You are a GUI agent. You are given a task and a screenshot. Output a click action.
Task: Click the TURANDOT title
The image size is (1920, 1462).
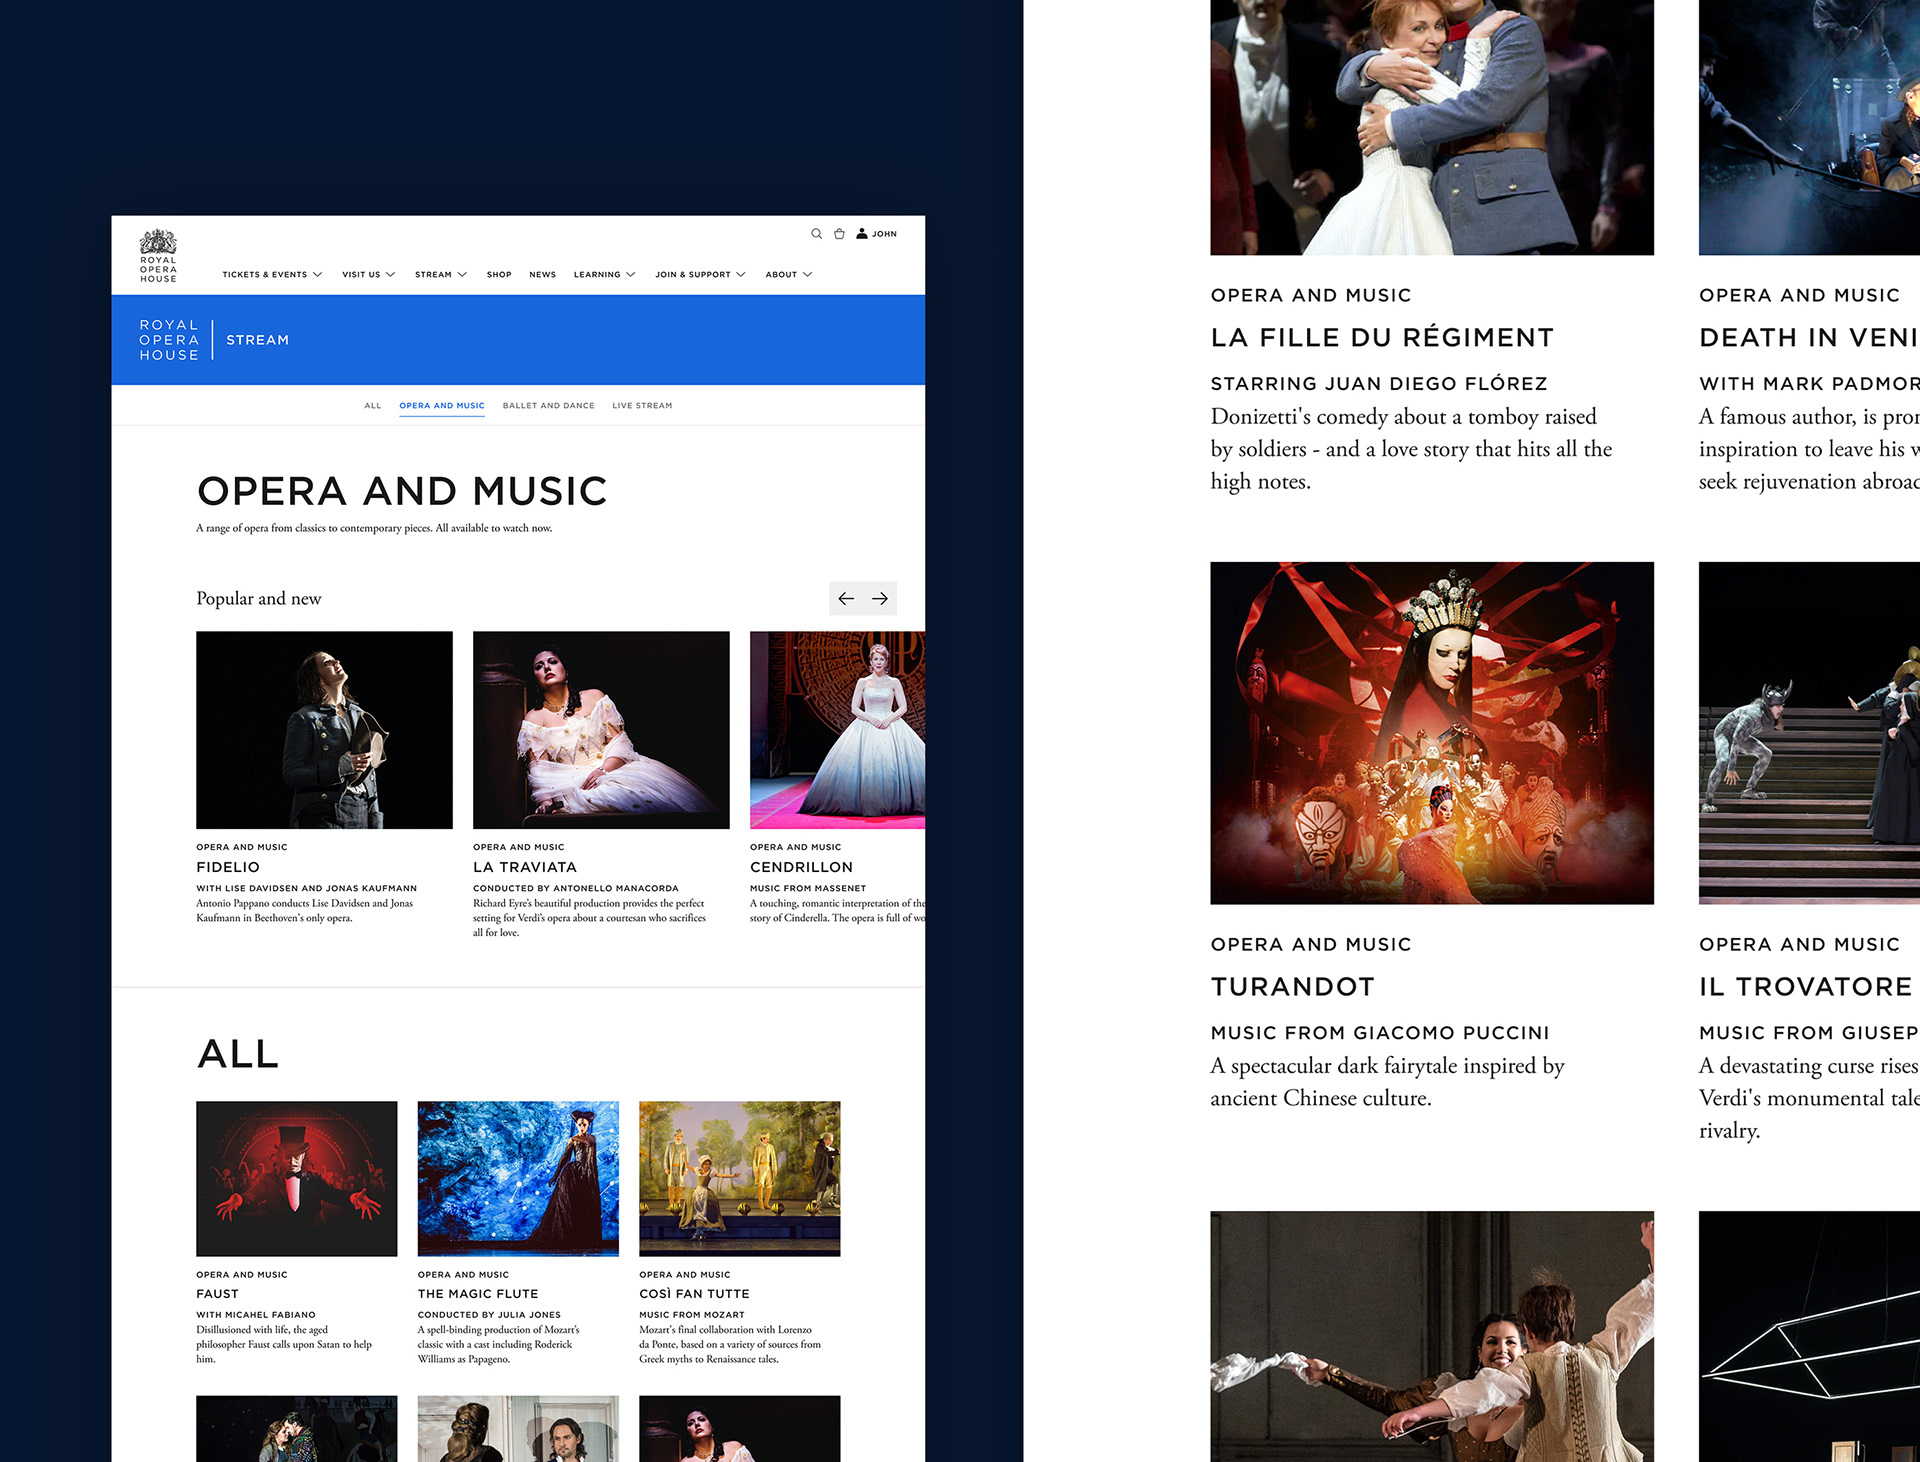click(x=1292, y=987)
